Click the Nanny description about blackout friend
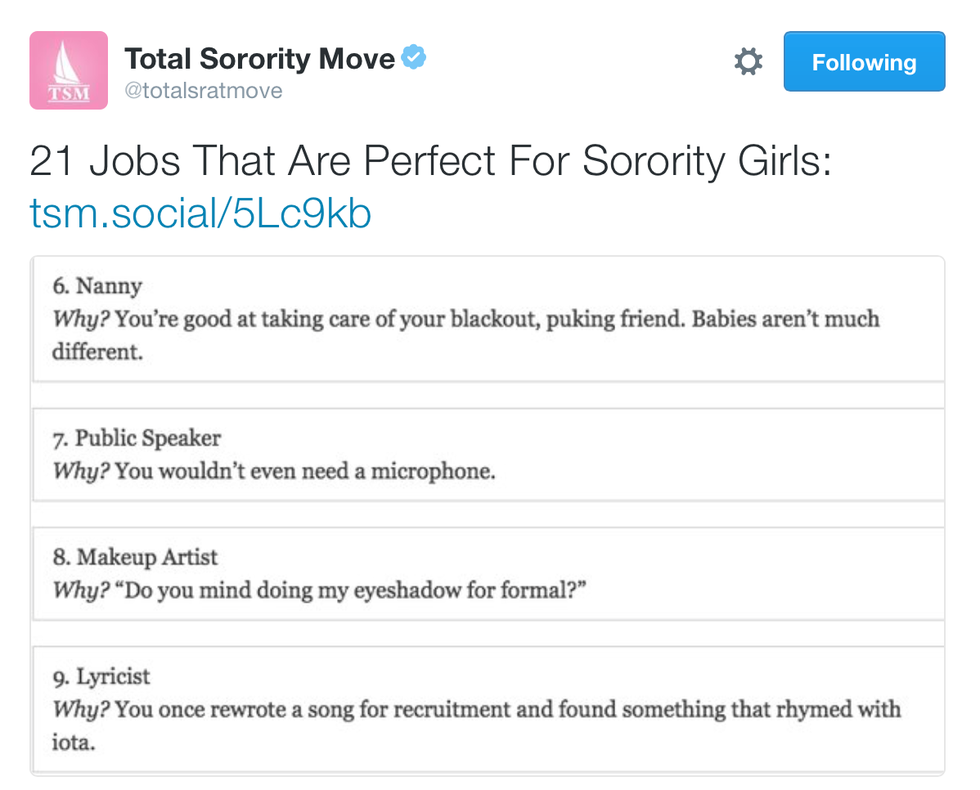980x790 pixels. pos(497,320)
